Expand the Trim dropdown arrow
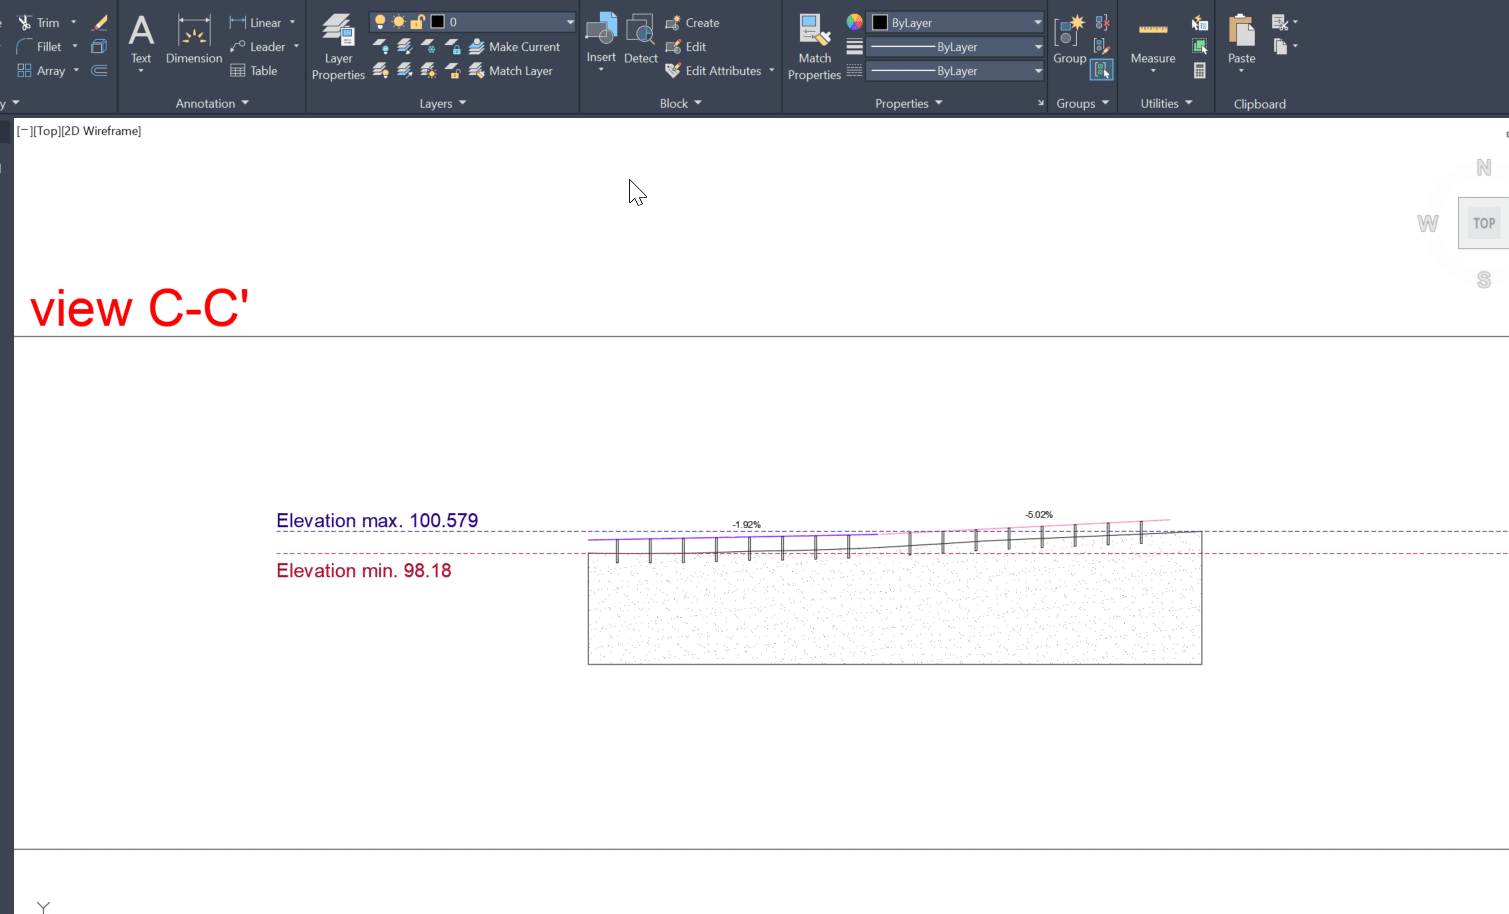This screenshot has height=914, width=1509. [73, 22]
